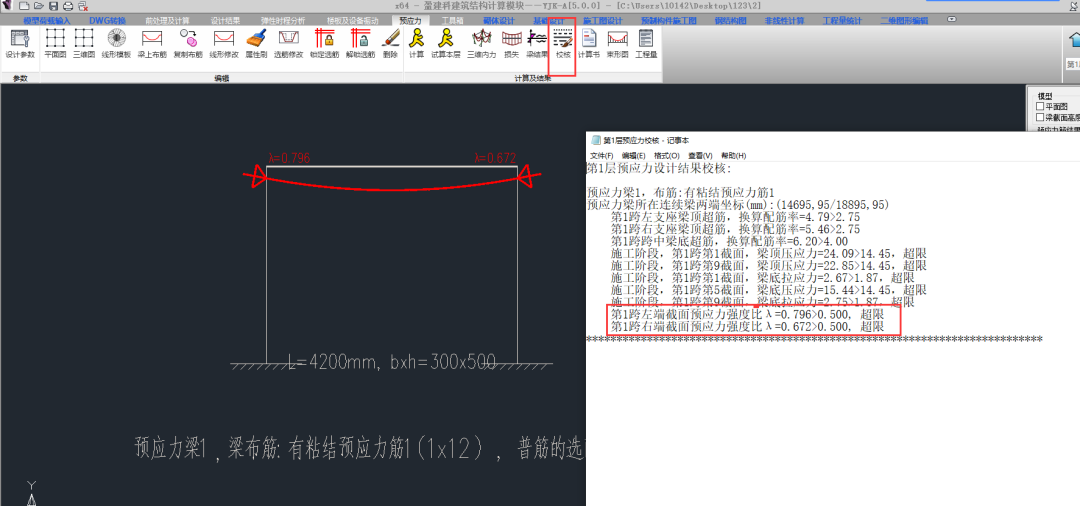Switch to the 预制构件施工图 tab
1080x506 pixels.
(669, 21)
